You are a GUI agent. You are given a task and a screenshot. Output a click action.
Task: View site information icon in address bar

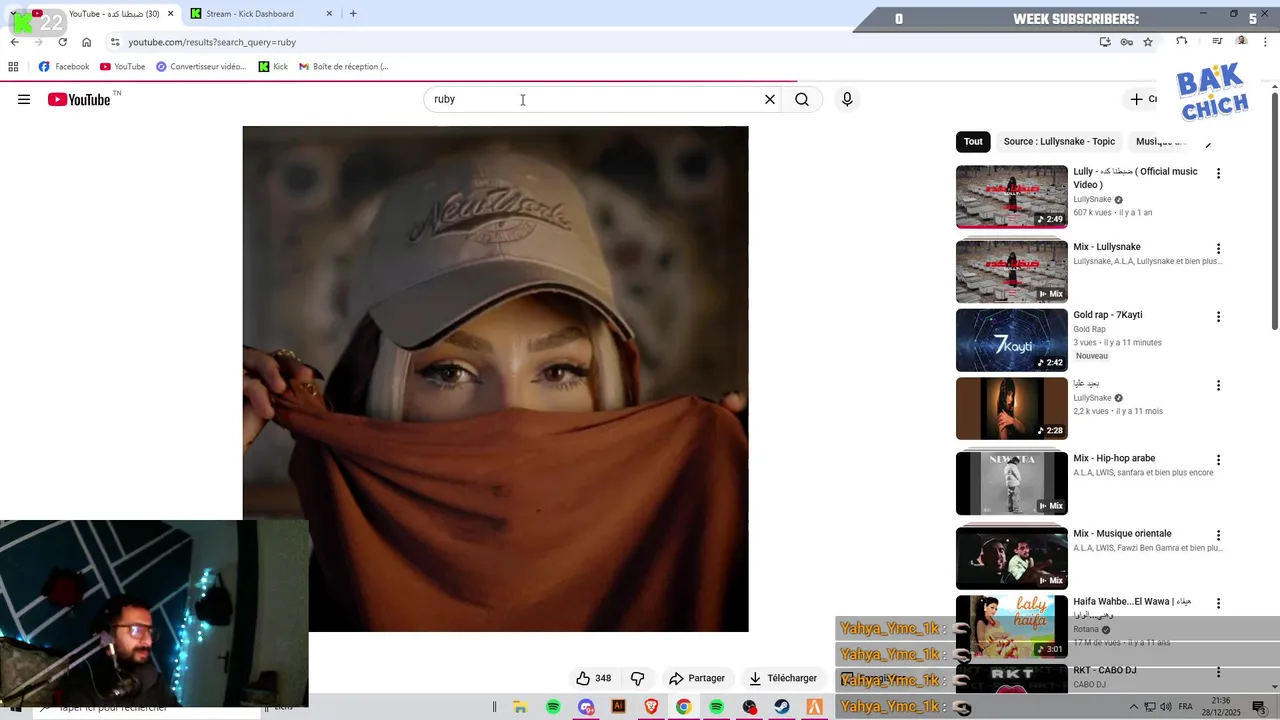click(115, 42)
